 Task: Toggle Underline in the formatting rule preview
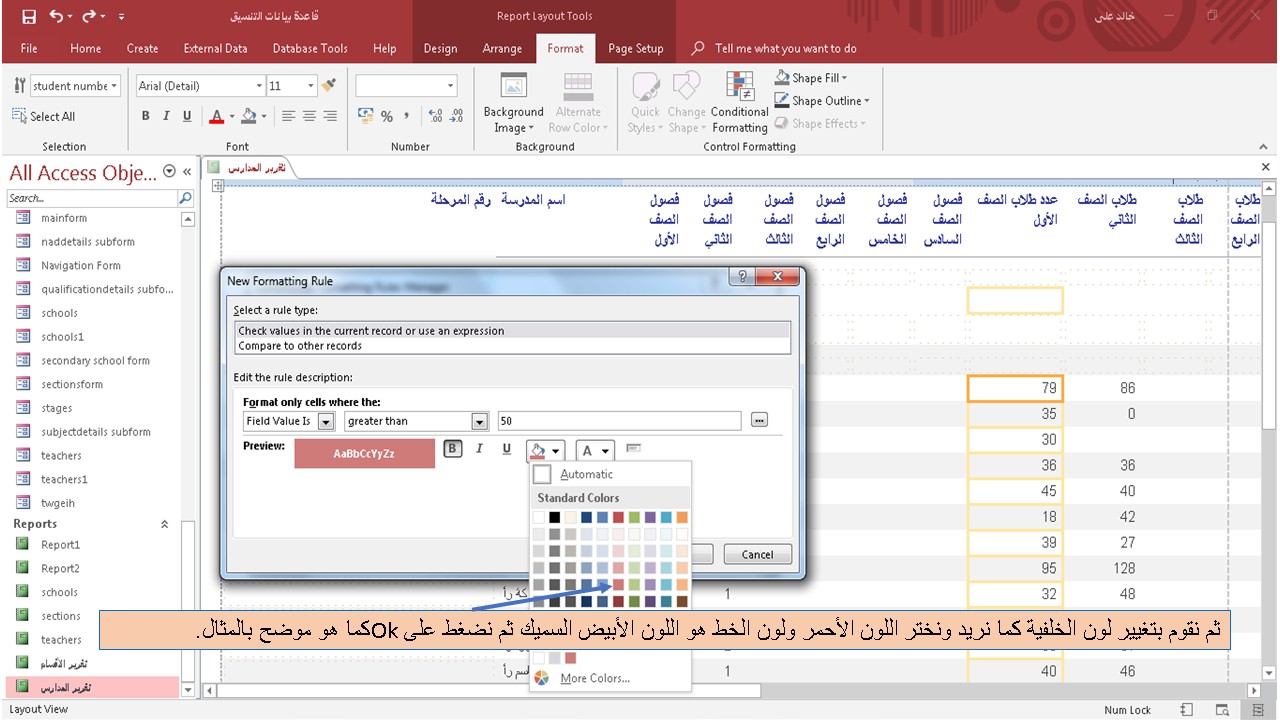coord(506,448)
